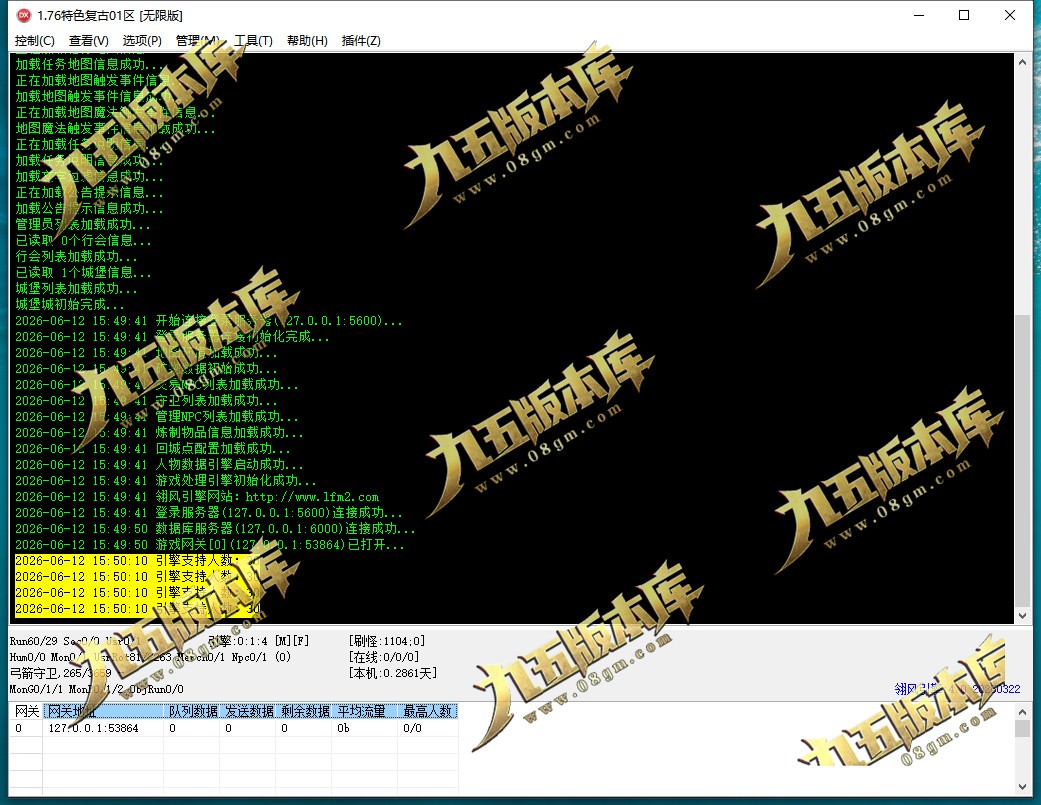Sort by the 队列数据 column header
Screen dimensions: 1041x805
coord(193,711)
